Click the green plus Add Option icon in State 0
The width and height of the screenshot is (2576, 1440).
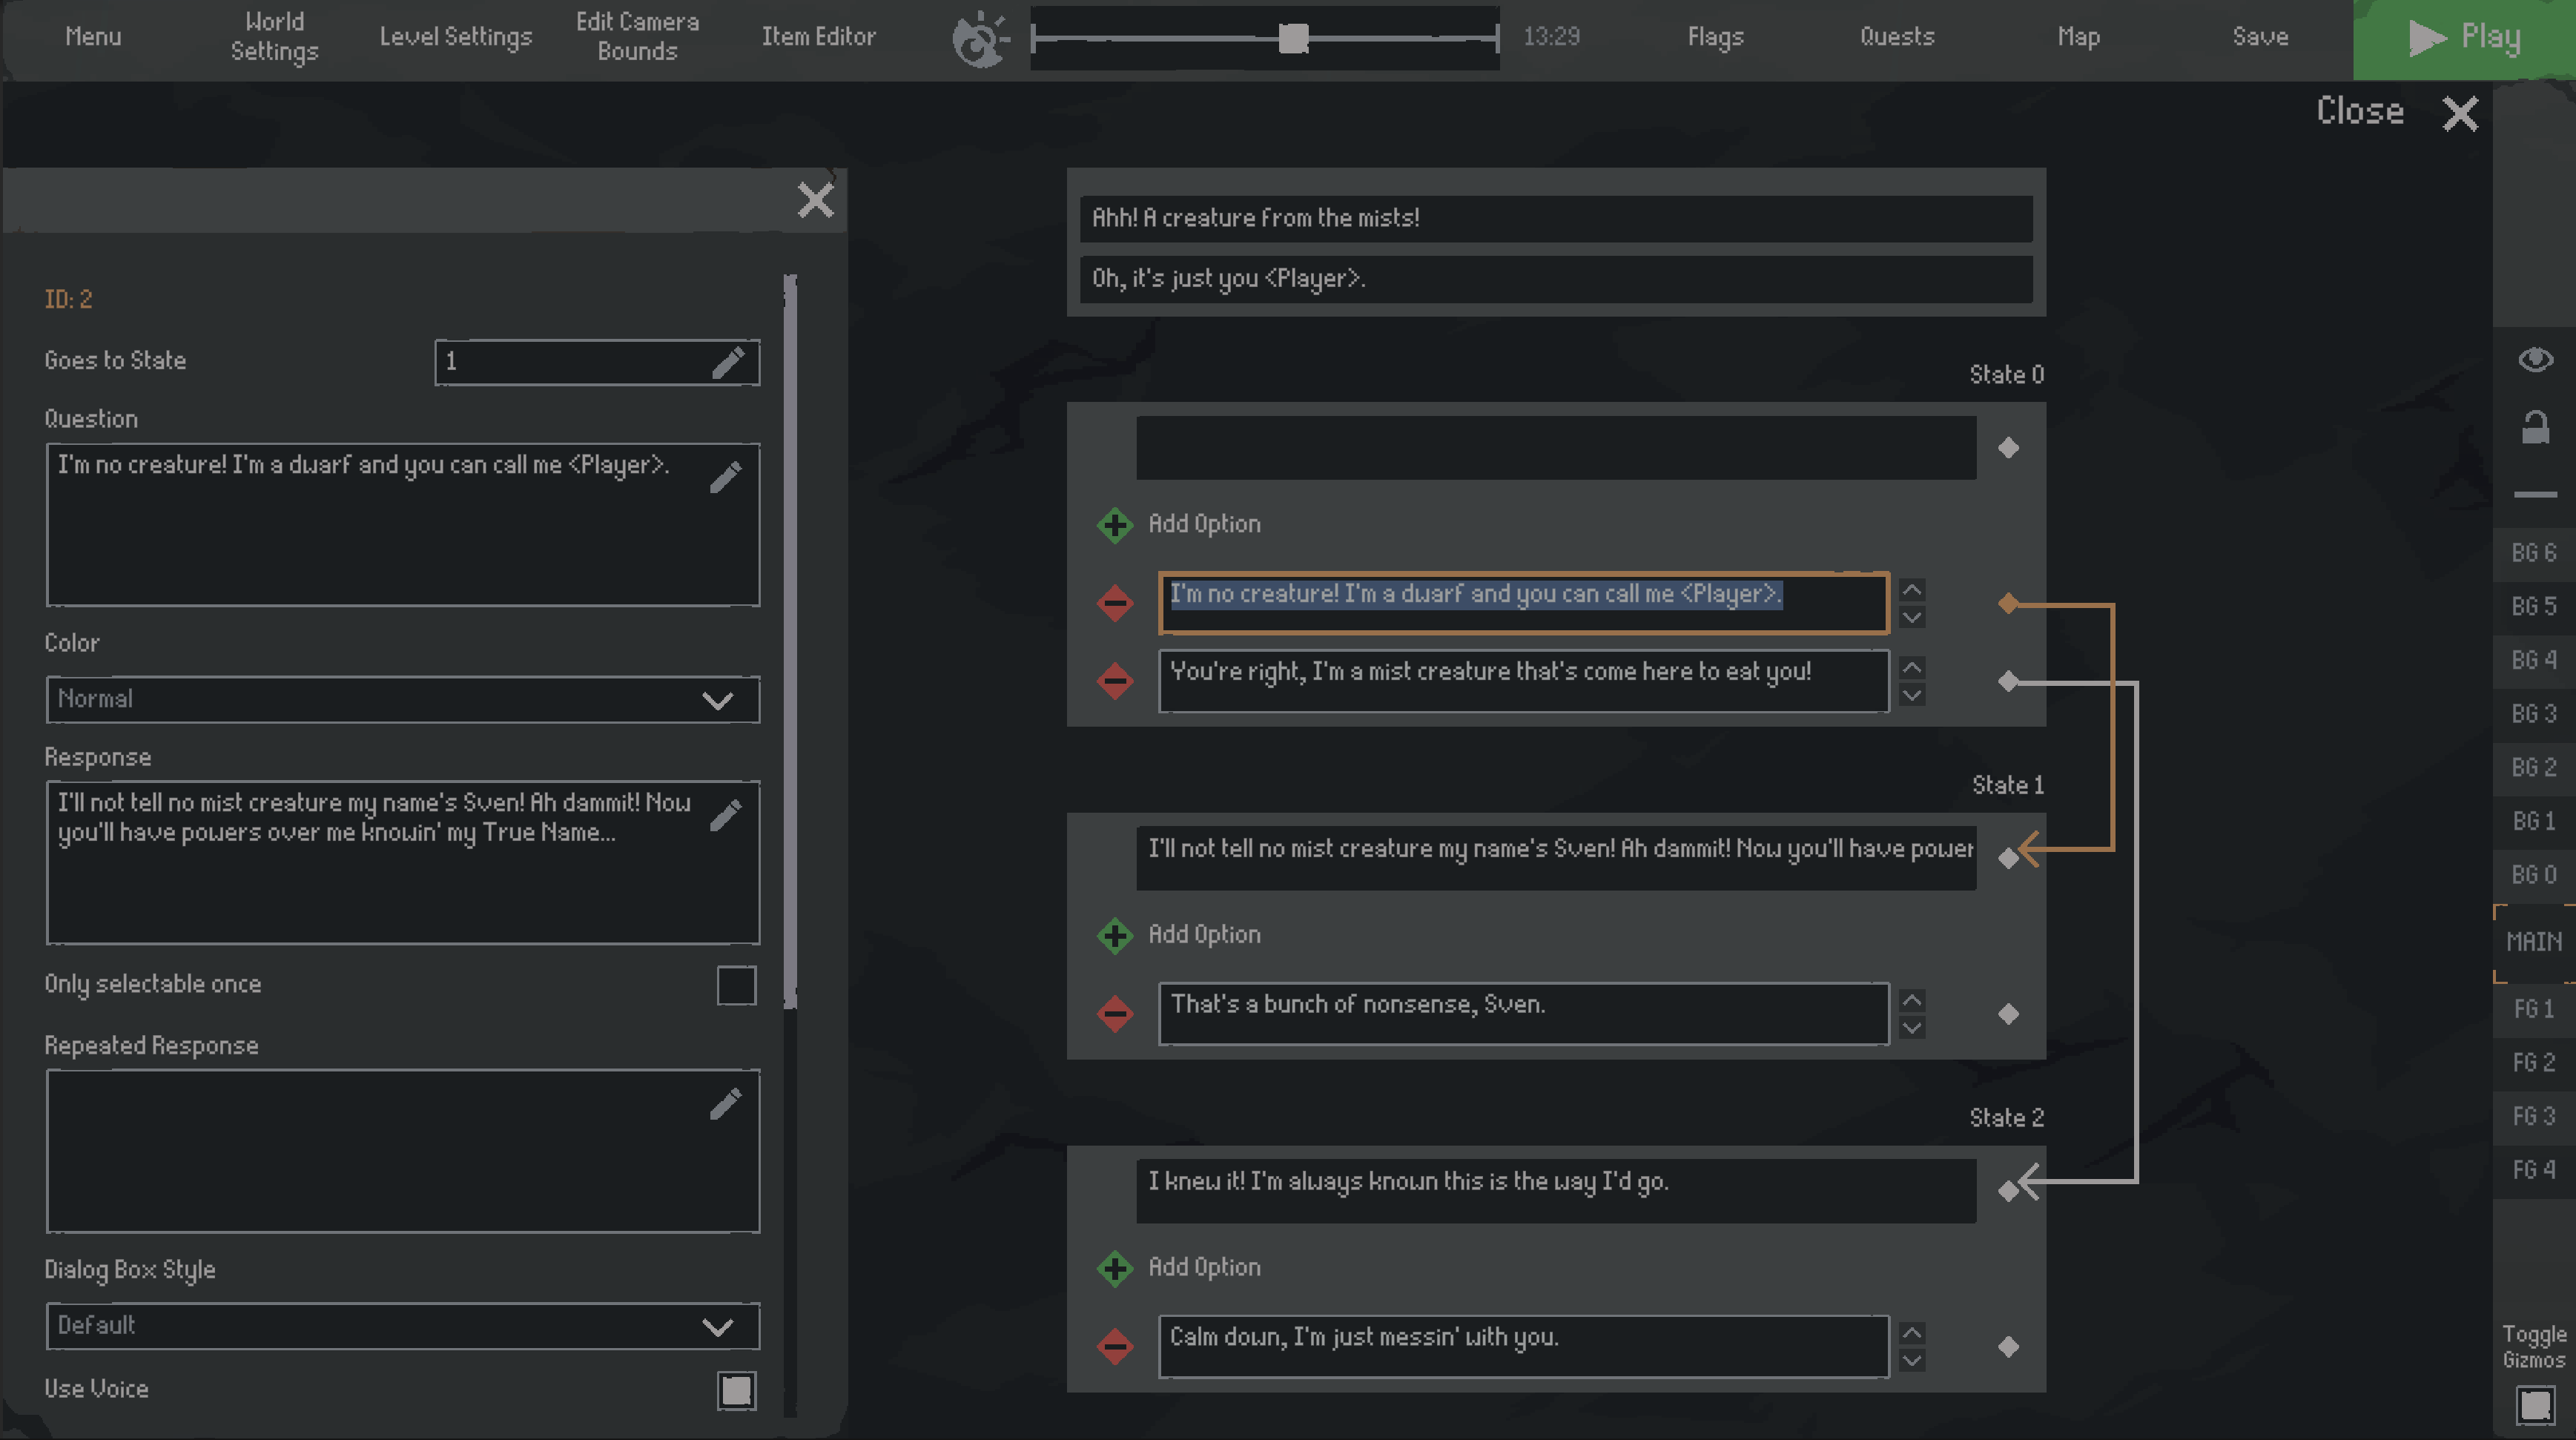coord(1114,524)
